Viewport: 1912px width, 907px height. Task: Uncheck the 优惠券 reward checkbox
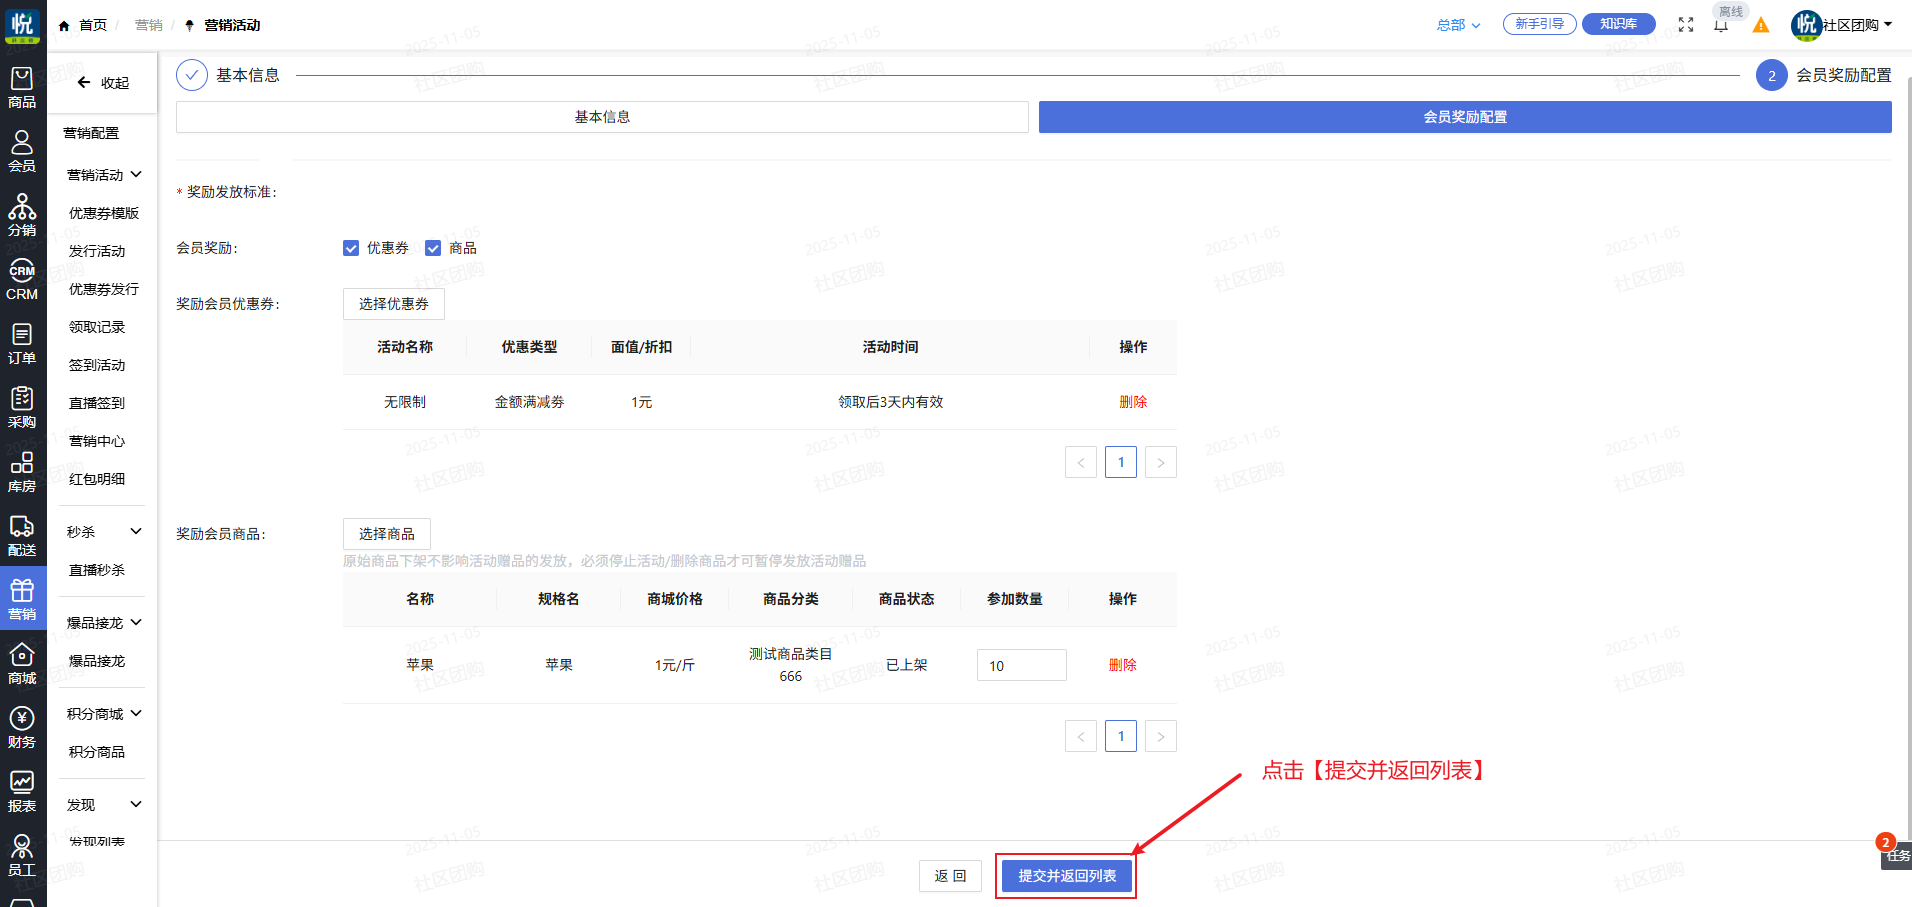(351, 248)
